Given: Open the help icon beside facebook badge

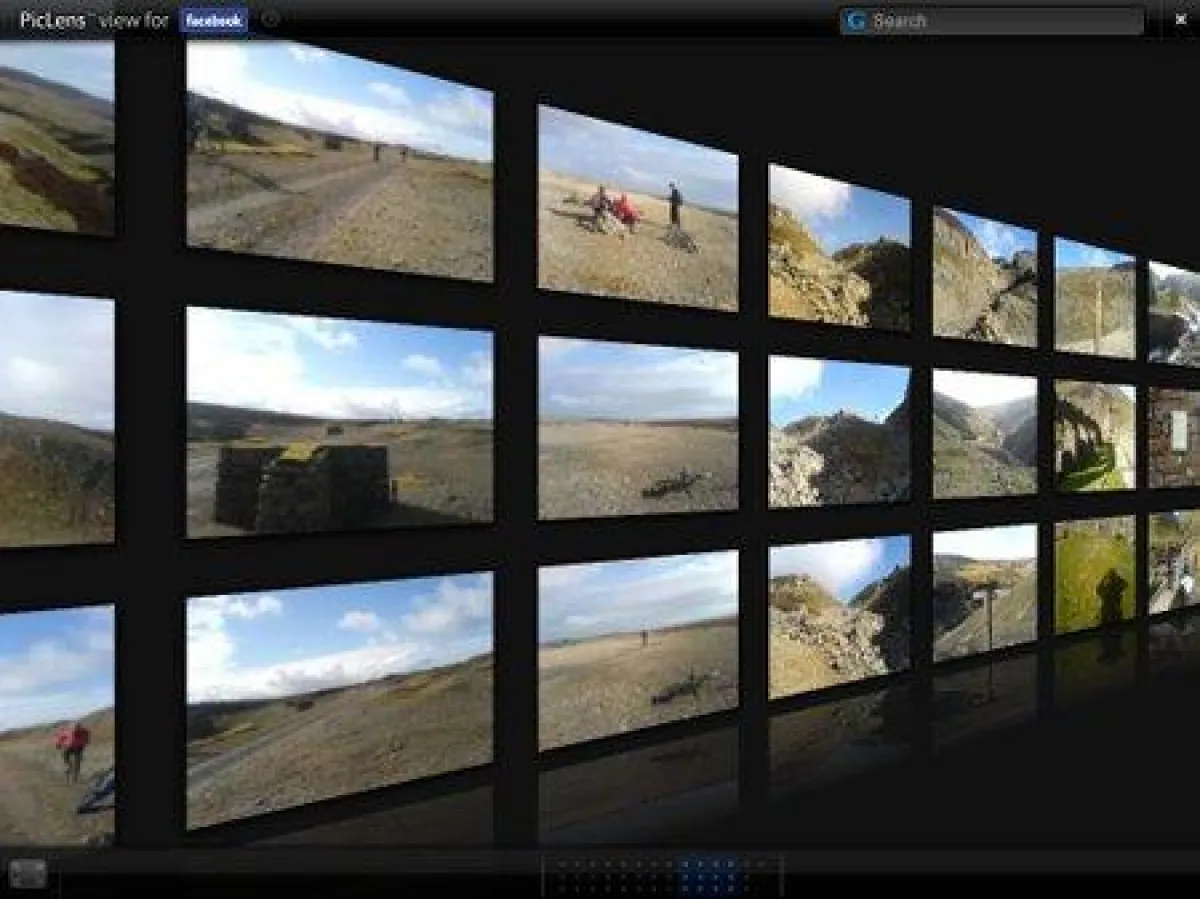Looking at the screenshot, I should pos(270,19).
